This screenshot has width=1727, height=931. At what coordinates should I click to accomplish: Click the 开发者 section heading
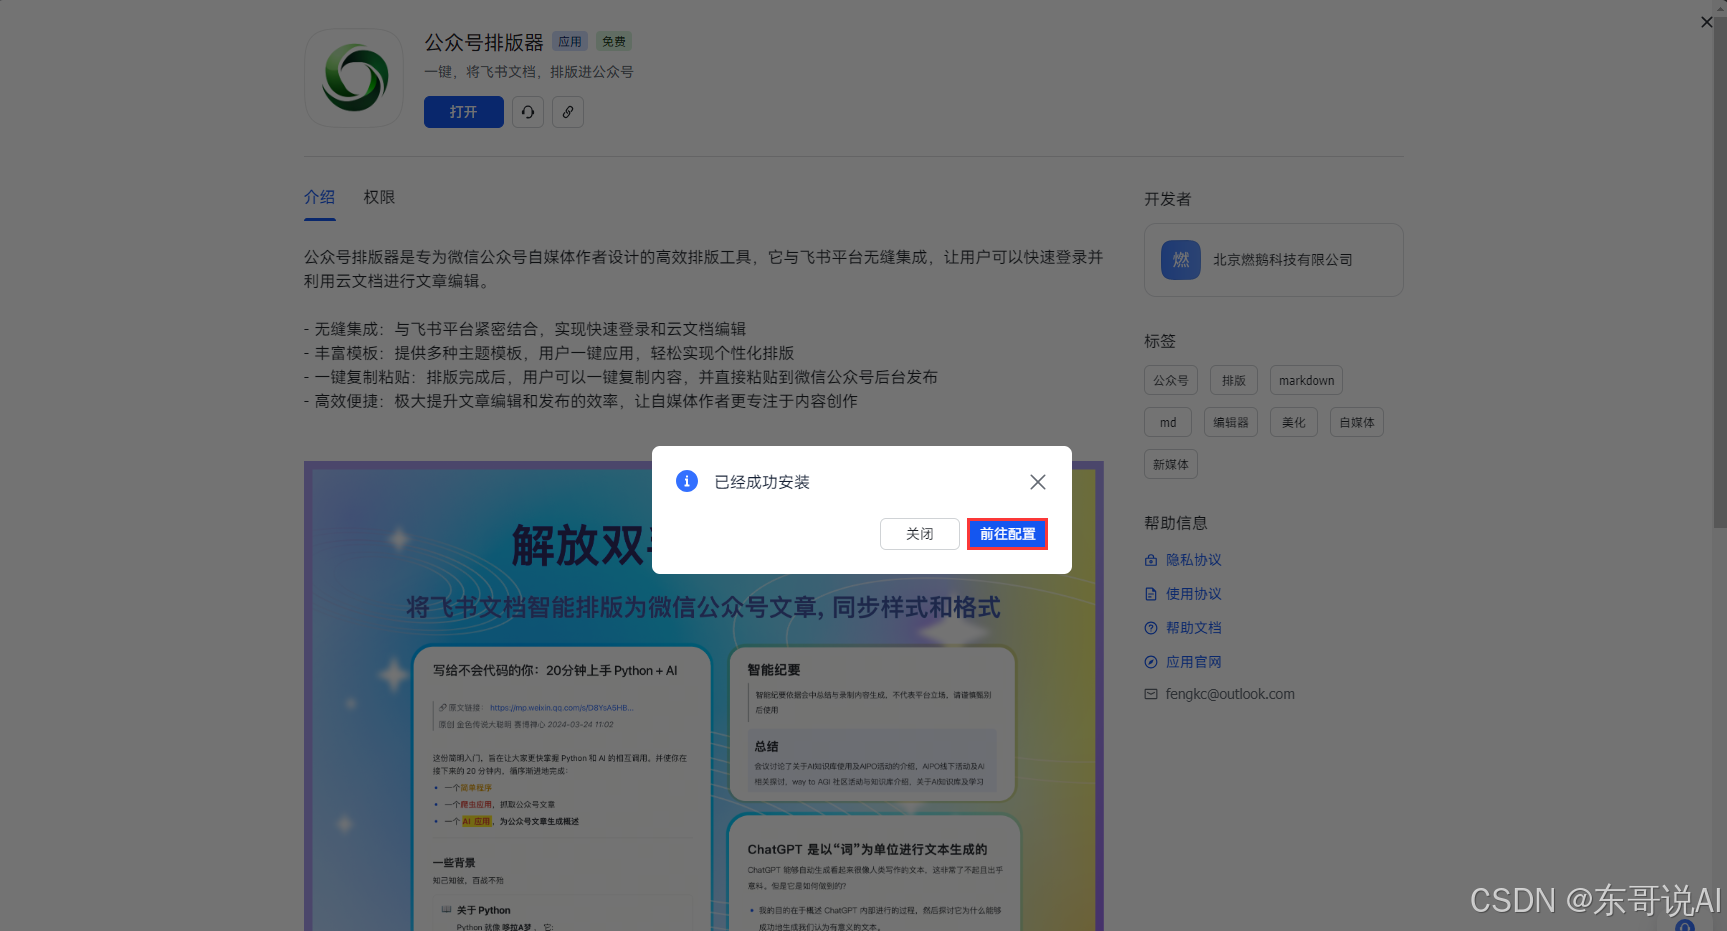point(1168,199)
